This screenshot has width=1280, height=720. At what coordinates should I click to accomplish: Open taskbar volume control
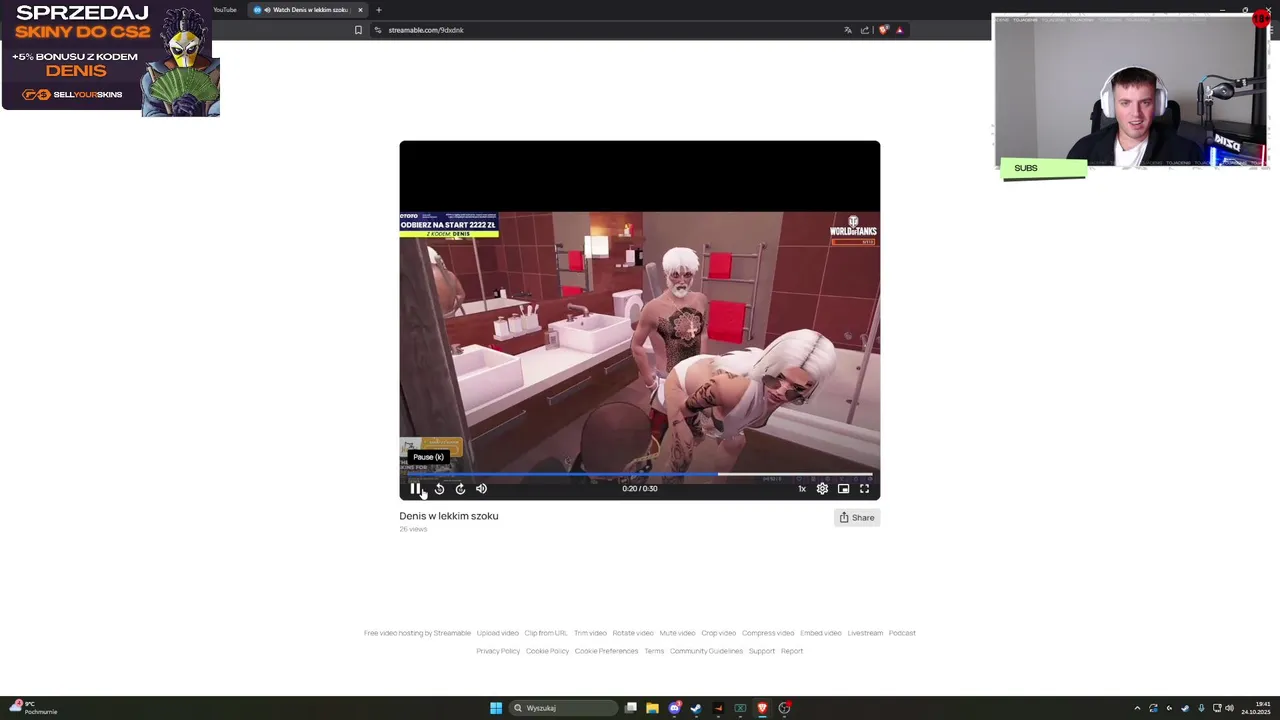(1229, 708)
